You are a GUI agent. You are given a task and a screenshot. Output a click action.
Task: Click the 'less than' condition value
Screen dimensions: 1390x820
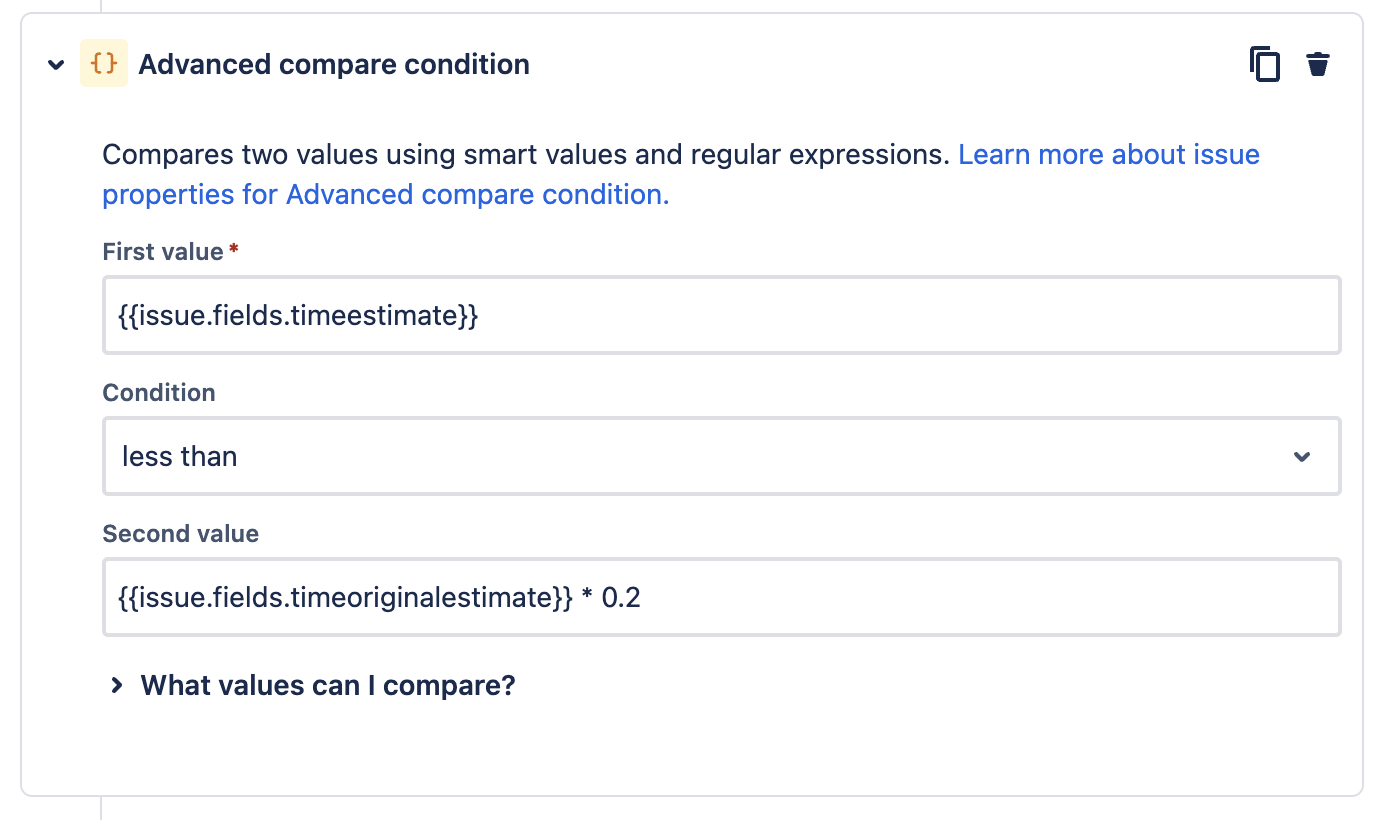(x=179, y=456)
